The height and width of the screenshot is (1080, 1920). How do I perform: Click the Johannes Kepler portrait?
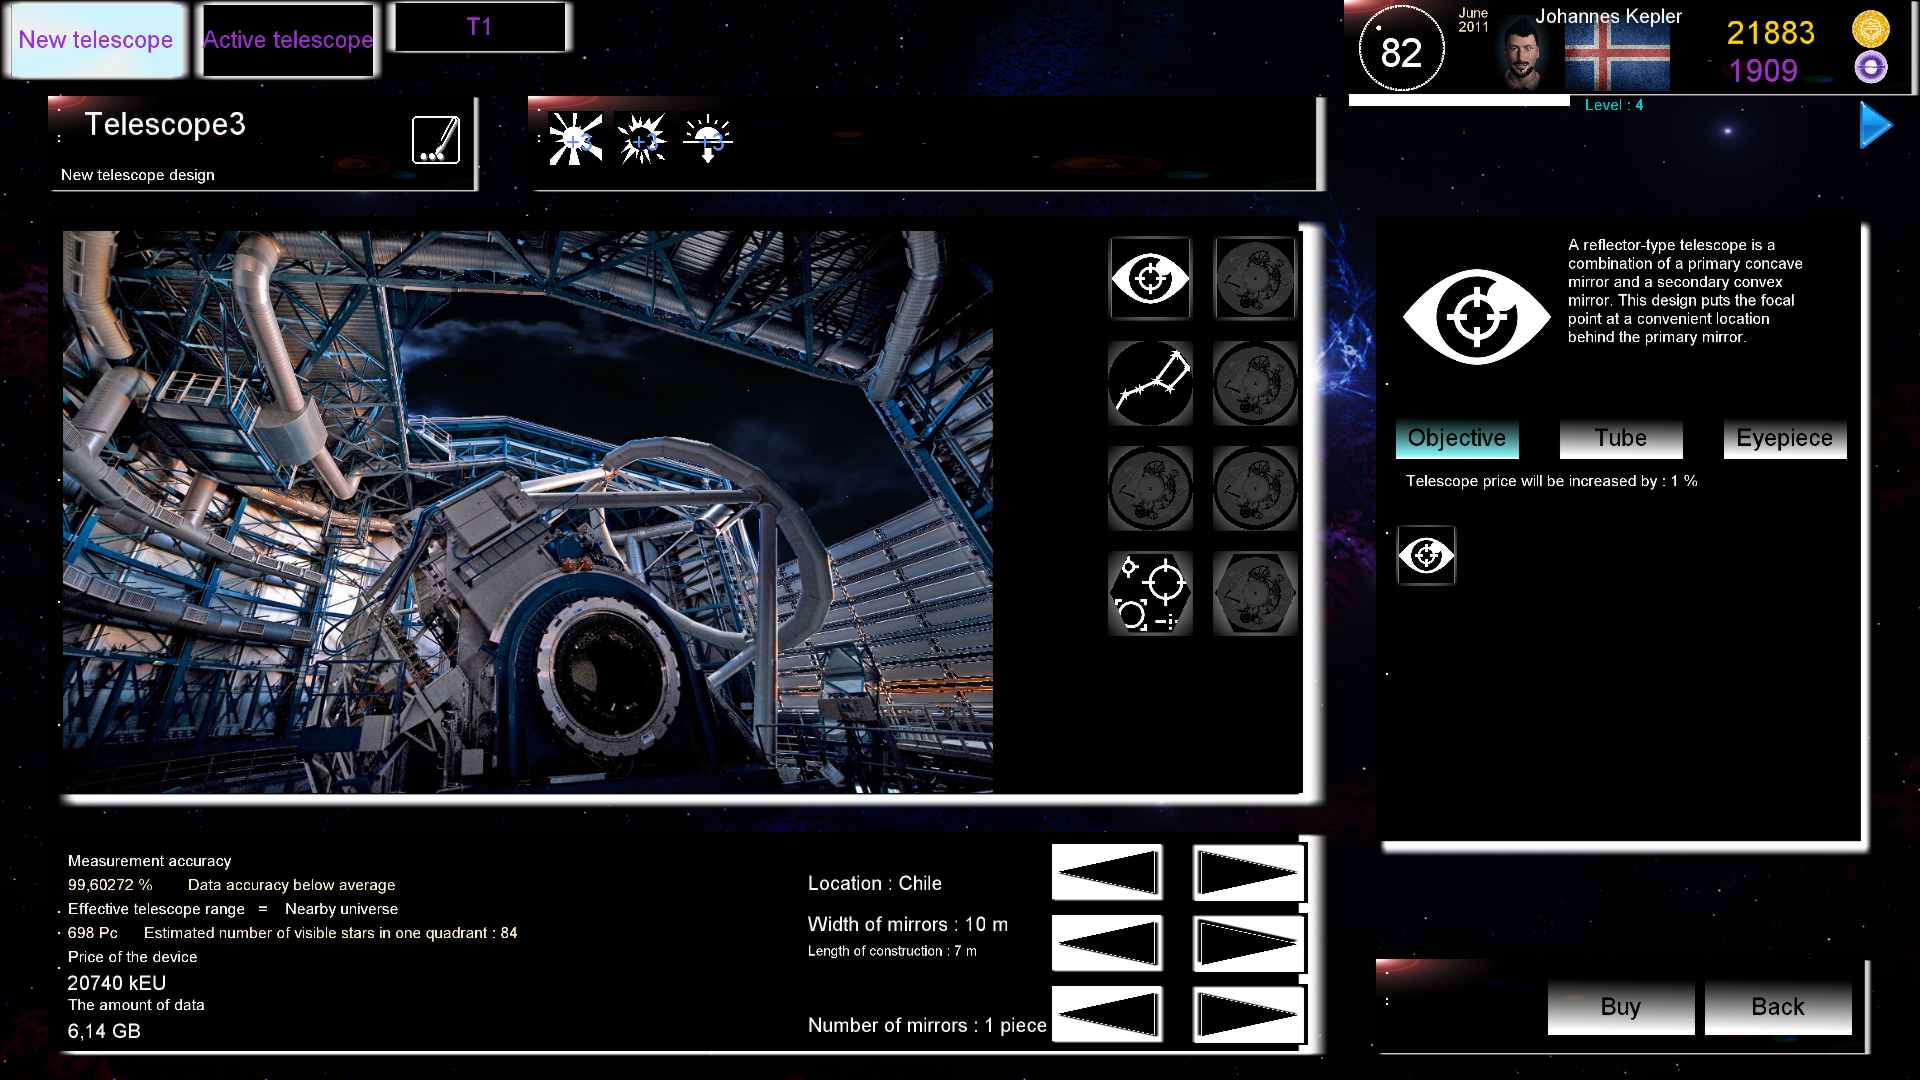tap(1520, 50)
